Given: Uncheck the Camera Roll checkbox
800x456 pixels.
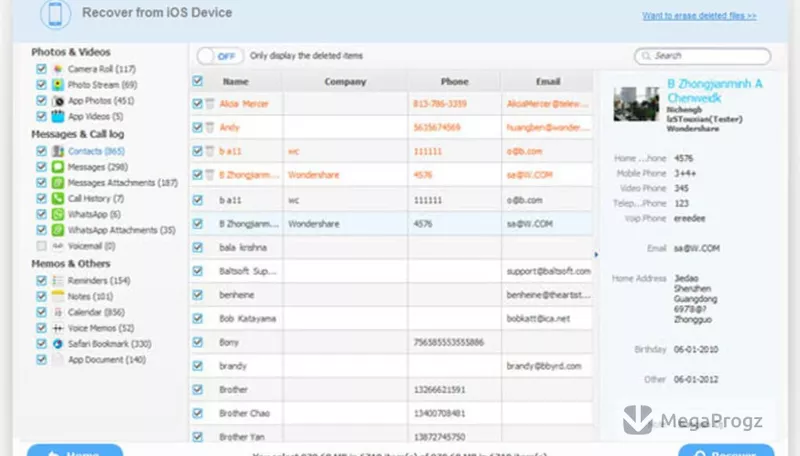Looking at the screenshot, I should pos(41,69).
